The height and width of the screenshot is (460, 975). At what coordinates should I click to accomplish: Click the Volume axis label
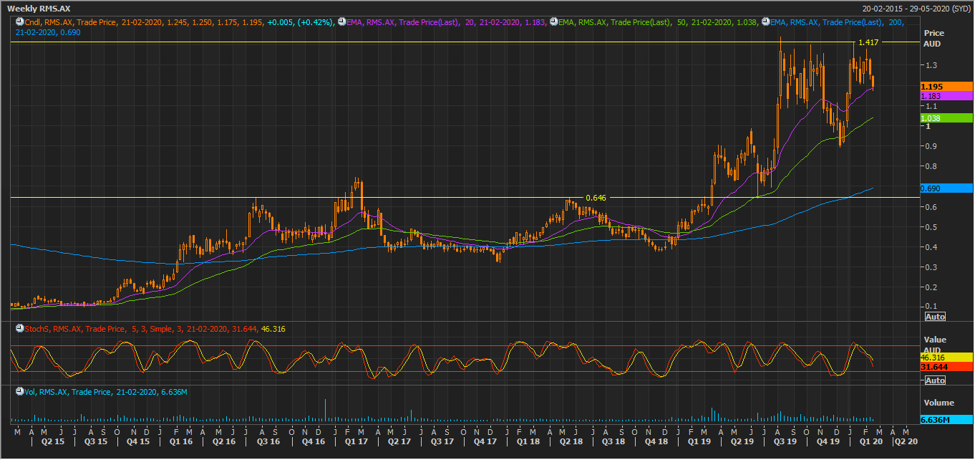(938, 403)
